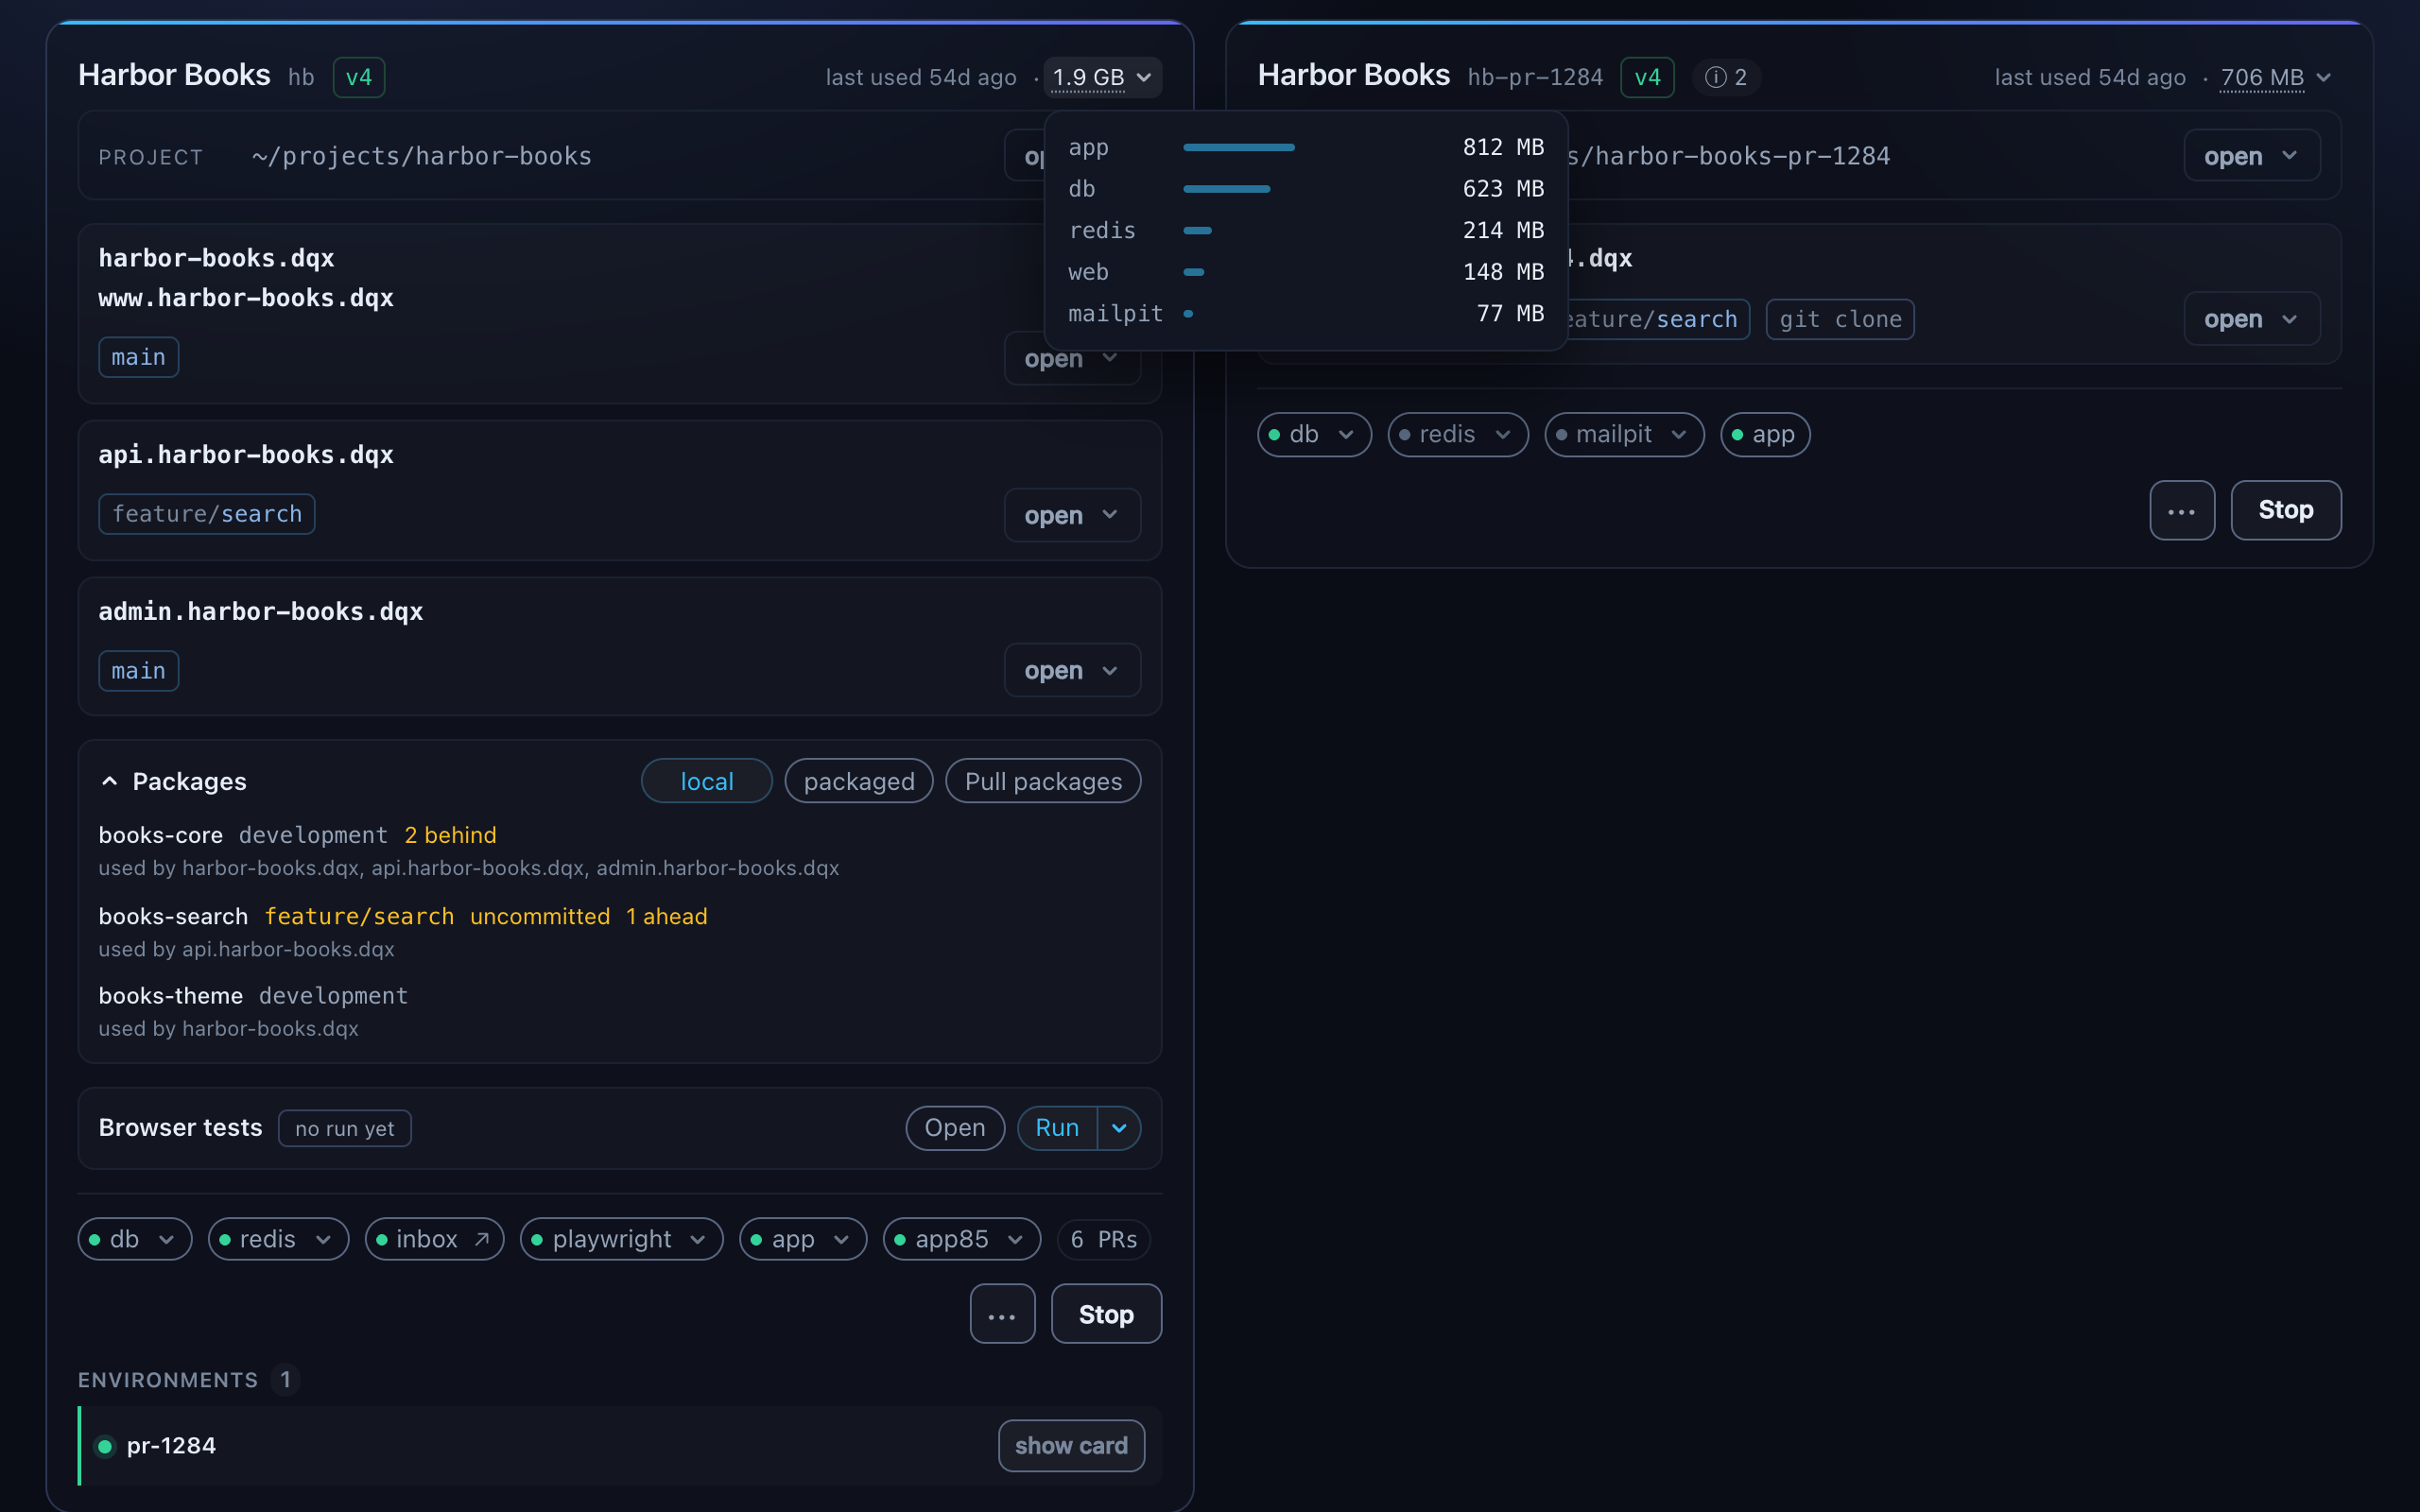Expand the open menu for api.harbor-books.dqx
Image resolution: width=2420 pixels, height=1512 pixels.
tap(1072, 515)
